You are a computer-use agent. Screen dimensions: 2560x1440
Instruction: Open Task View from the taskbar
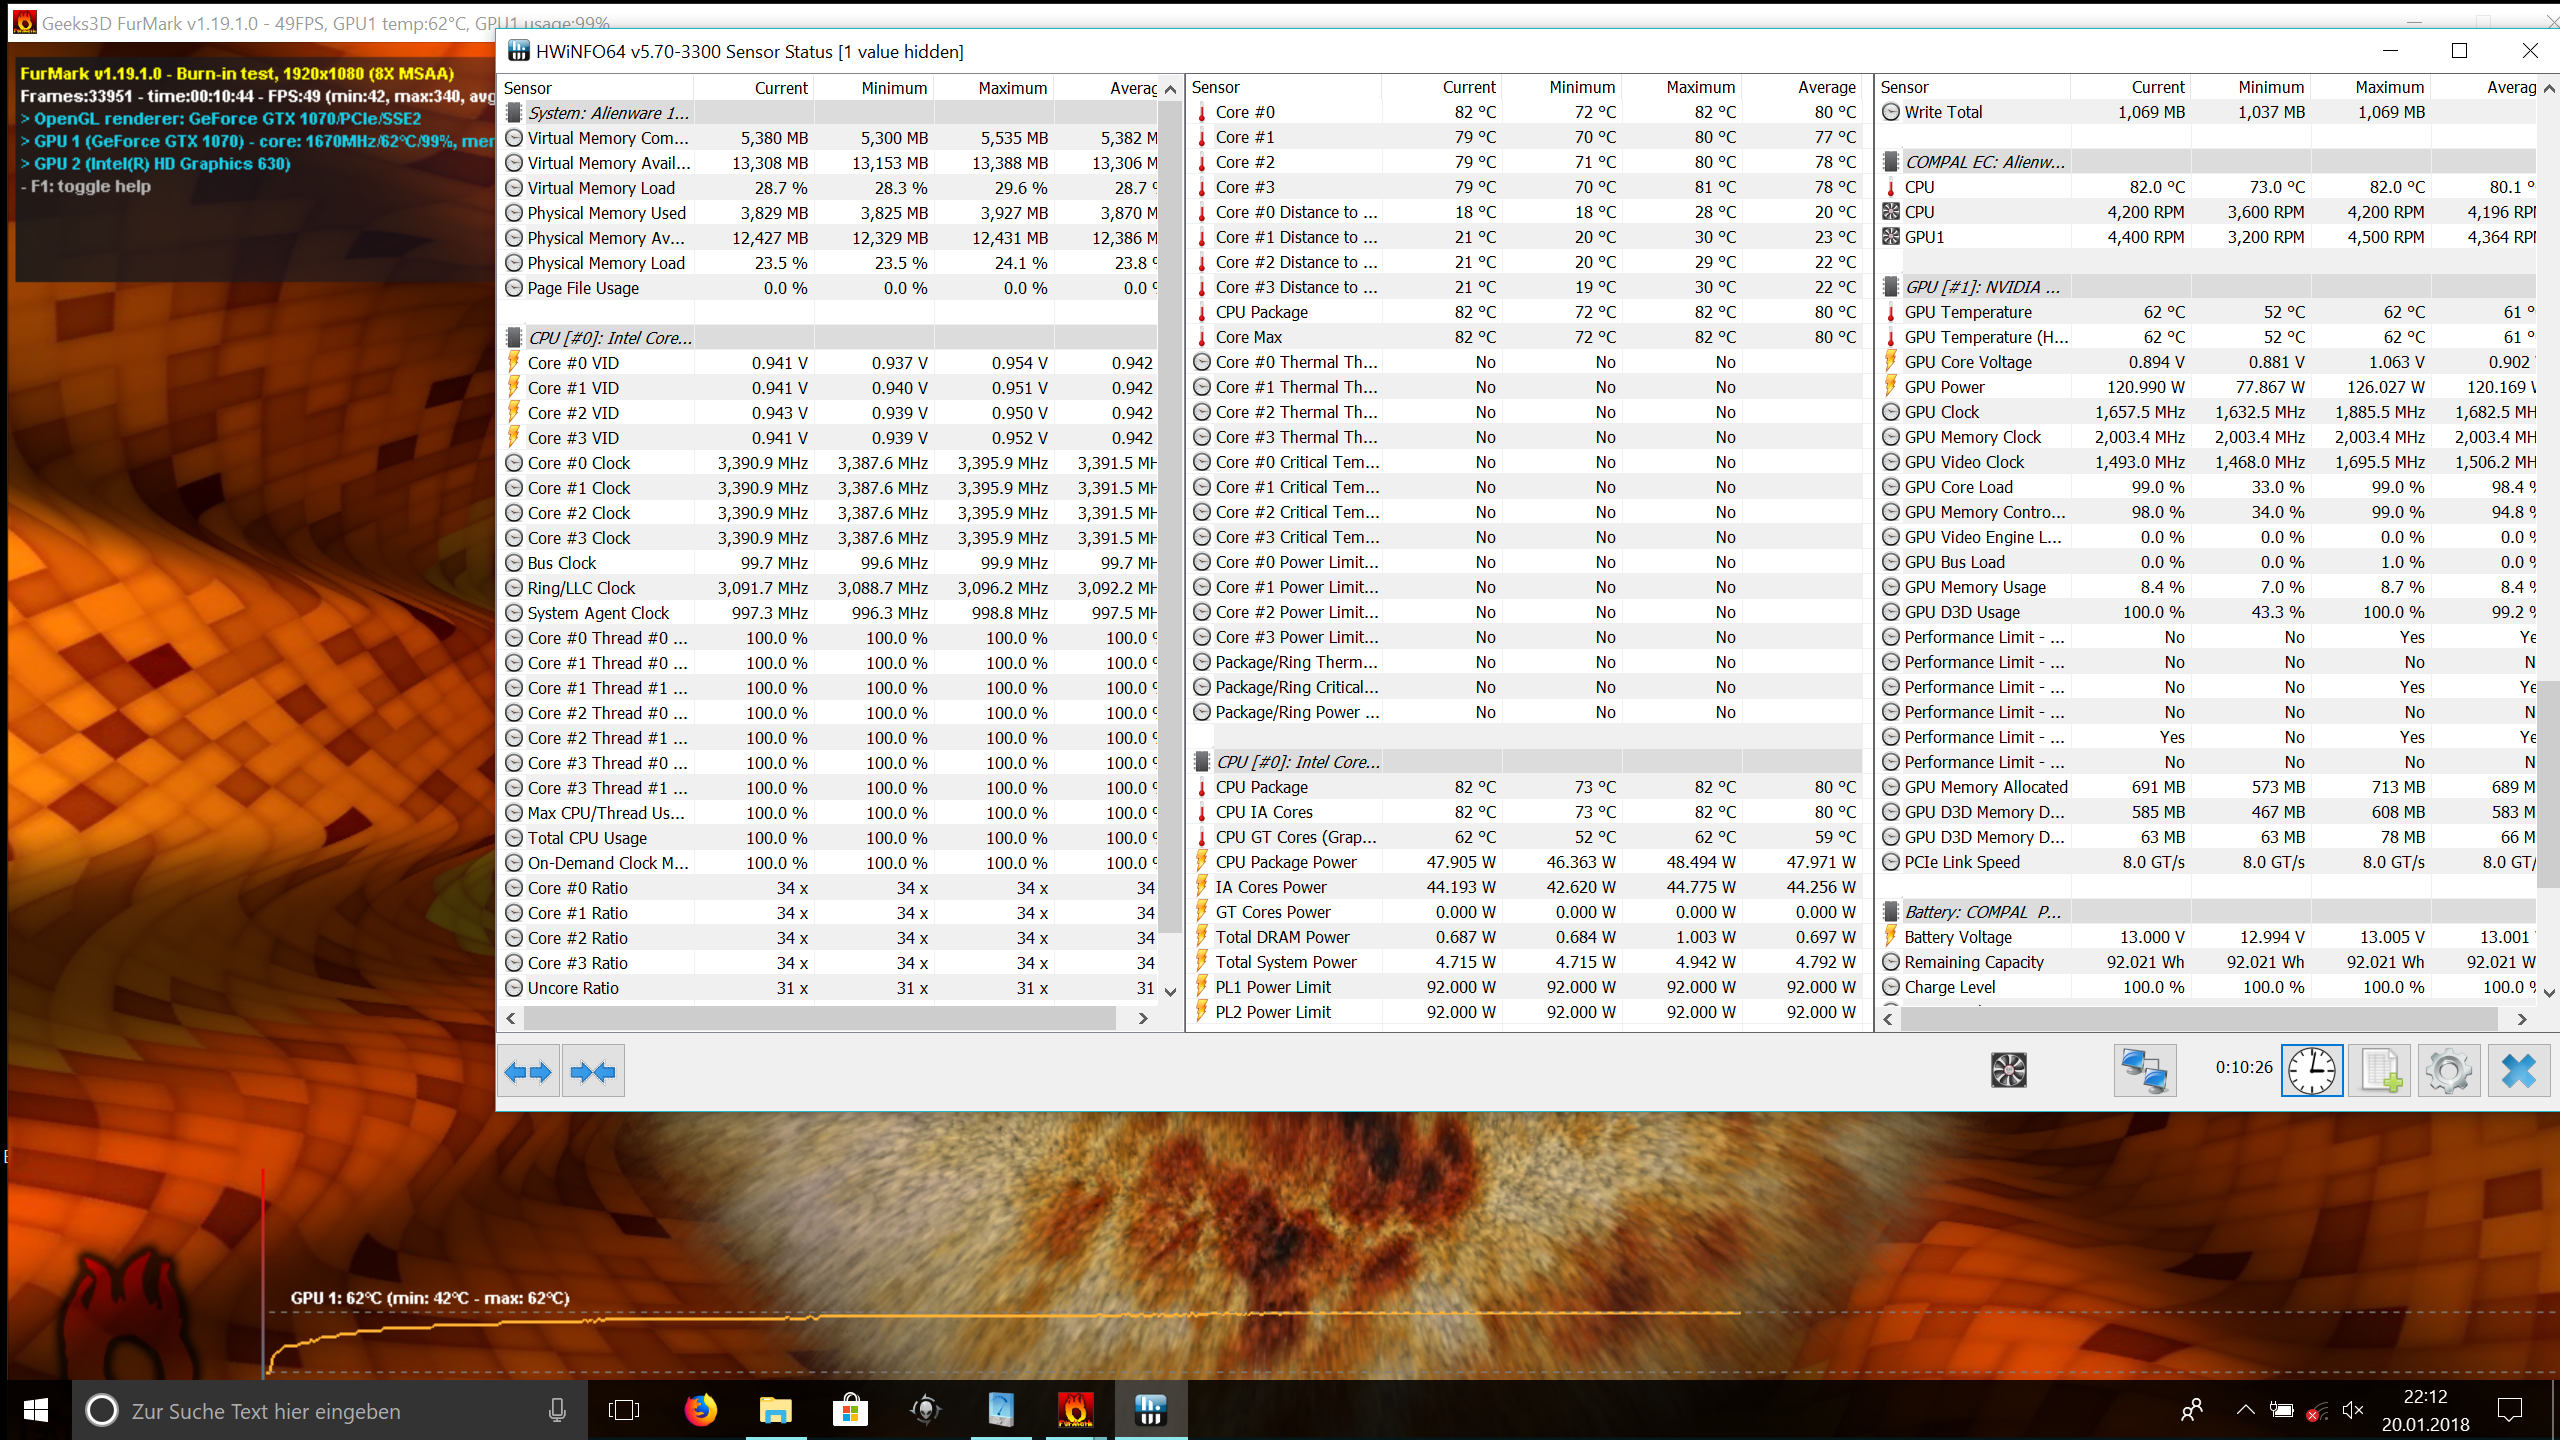coord(624,1410)
